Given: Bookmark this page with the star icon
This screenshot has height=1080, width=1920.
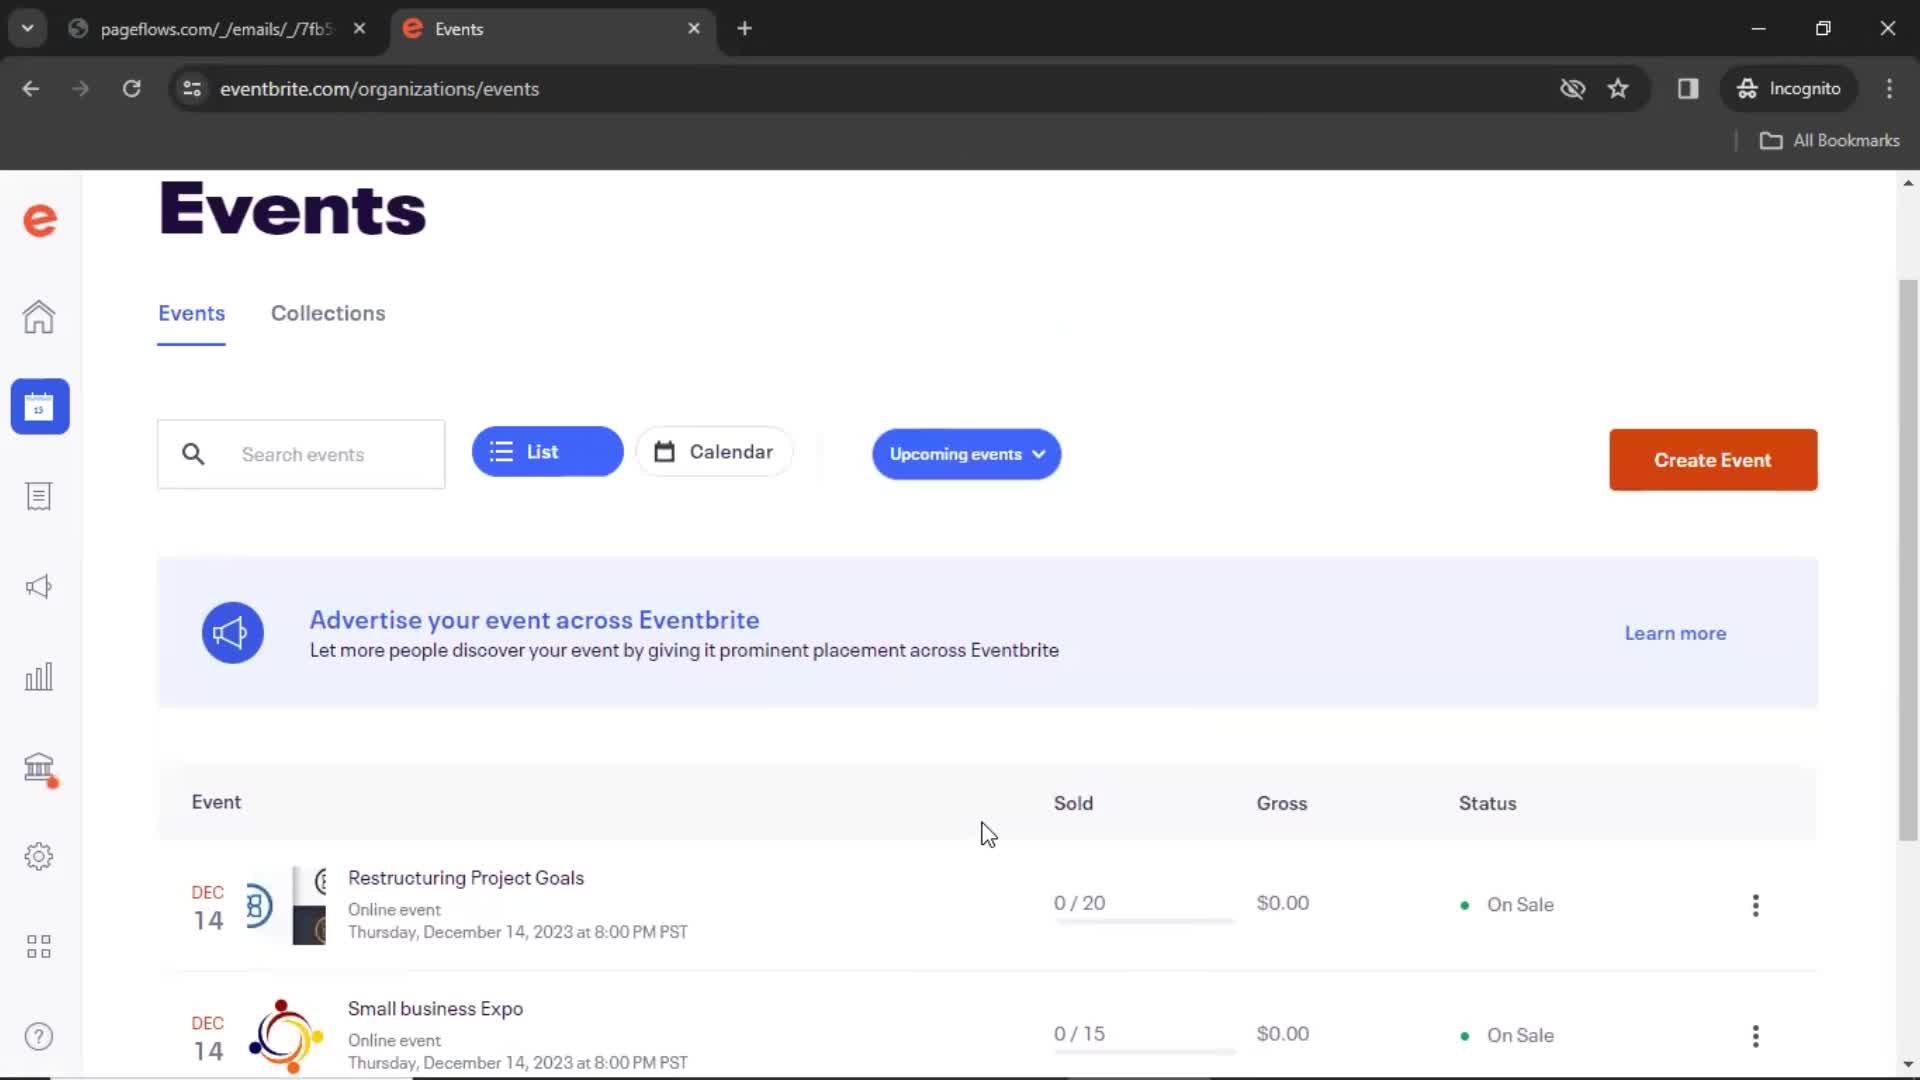Looking at the screenshot, I should click(x=1618, y=89).
